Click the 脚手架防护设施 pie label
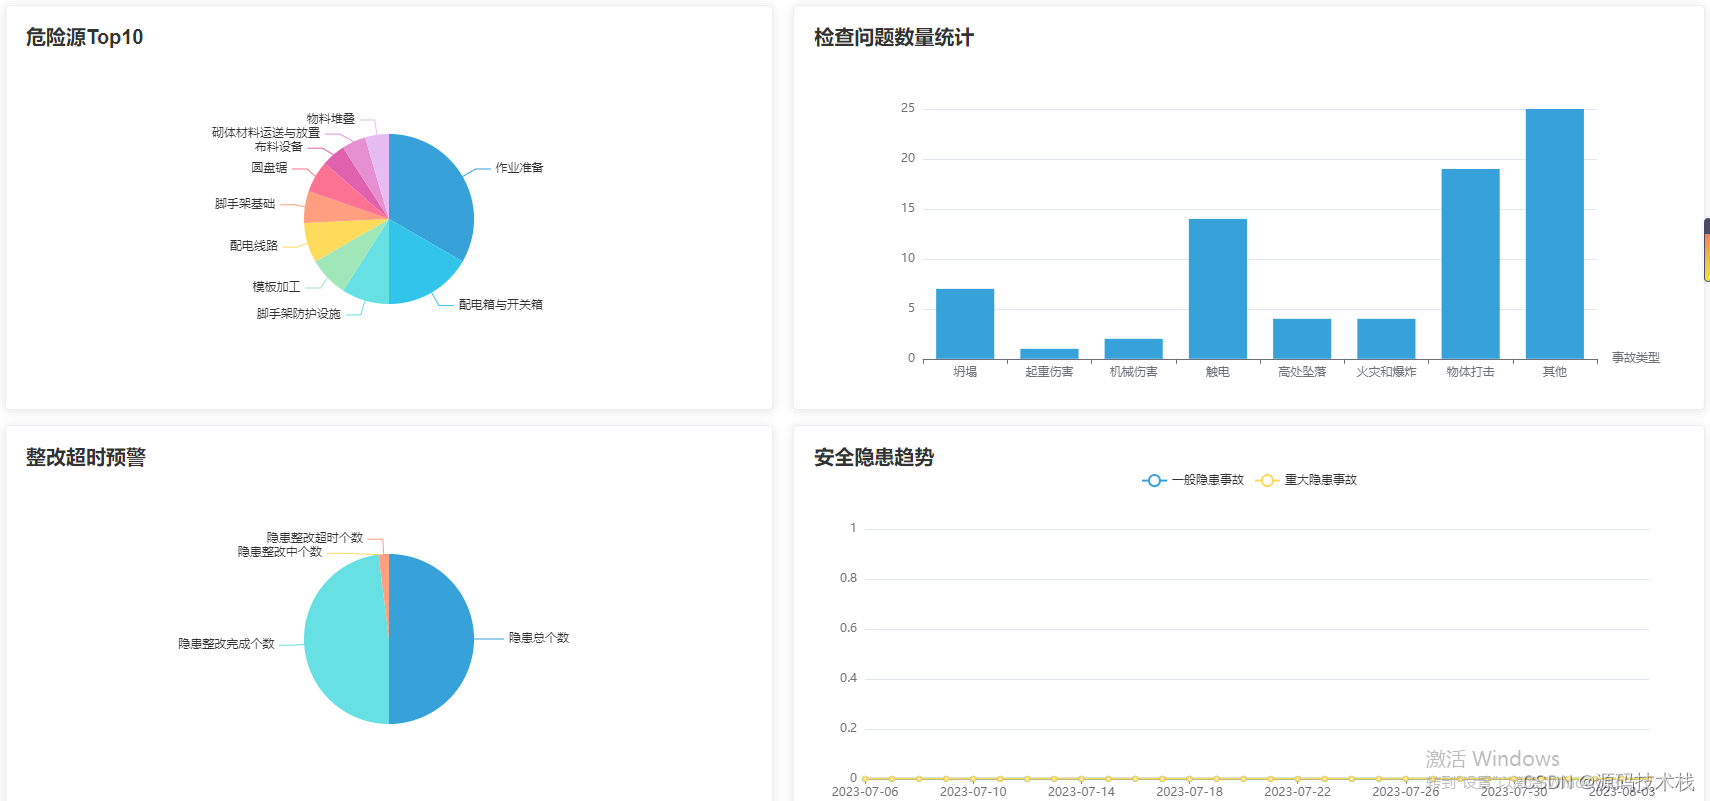The height and width of the screenshot is (801, 1710). pyautogui.click(x=298, y=314)
